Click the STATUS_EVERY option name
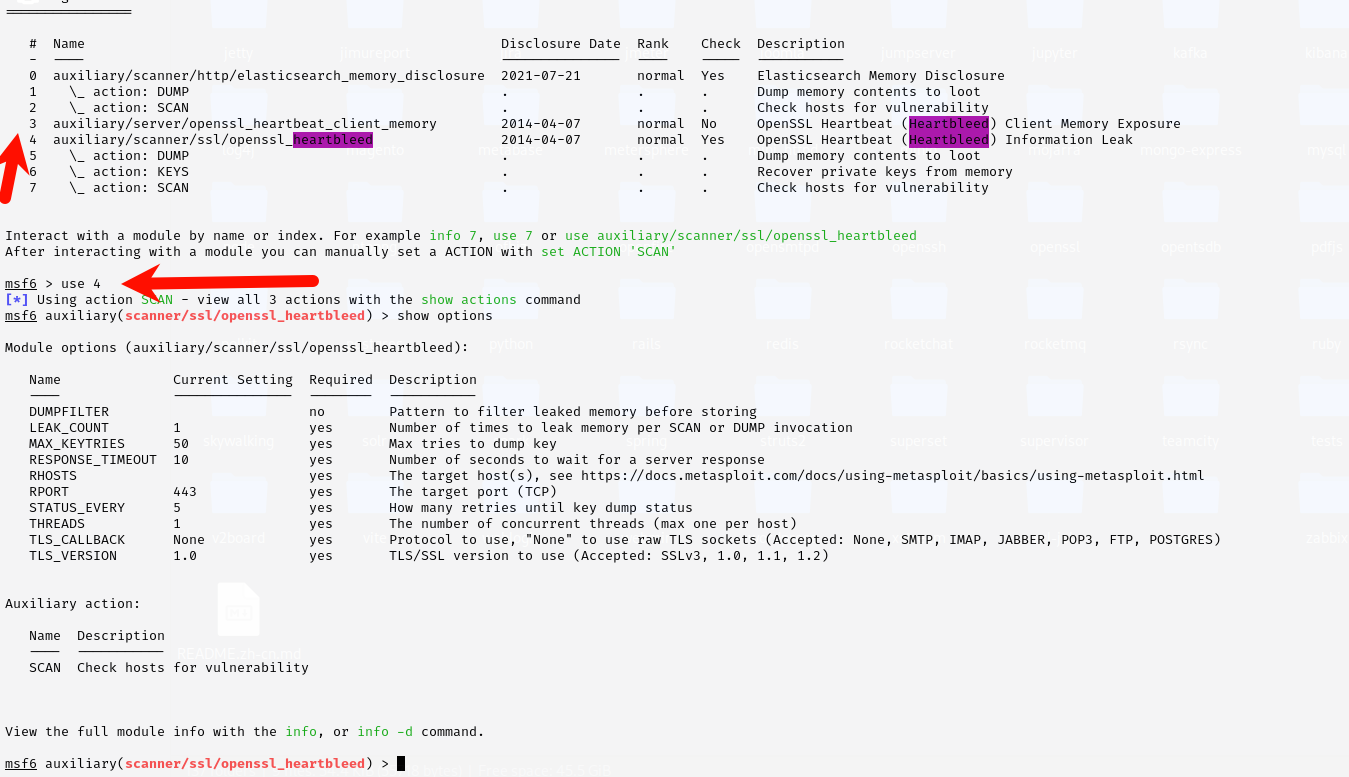The height and width of the screenshot is (777, 1349). [x=77, y=508]
